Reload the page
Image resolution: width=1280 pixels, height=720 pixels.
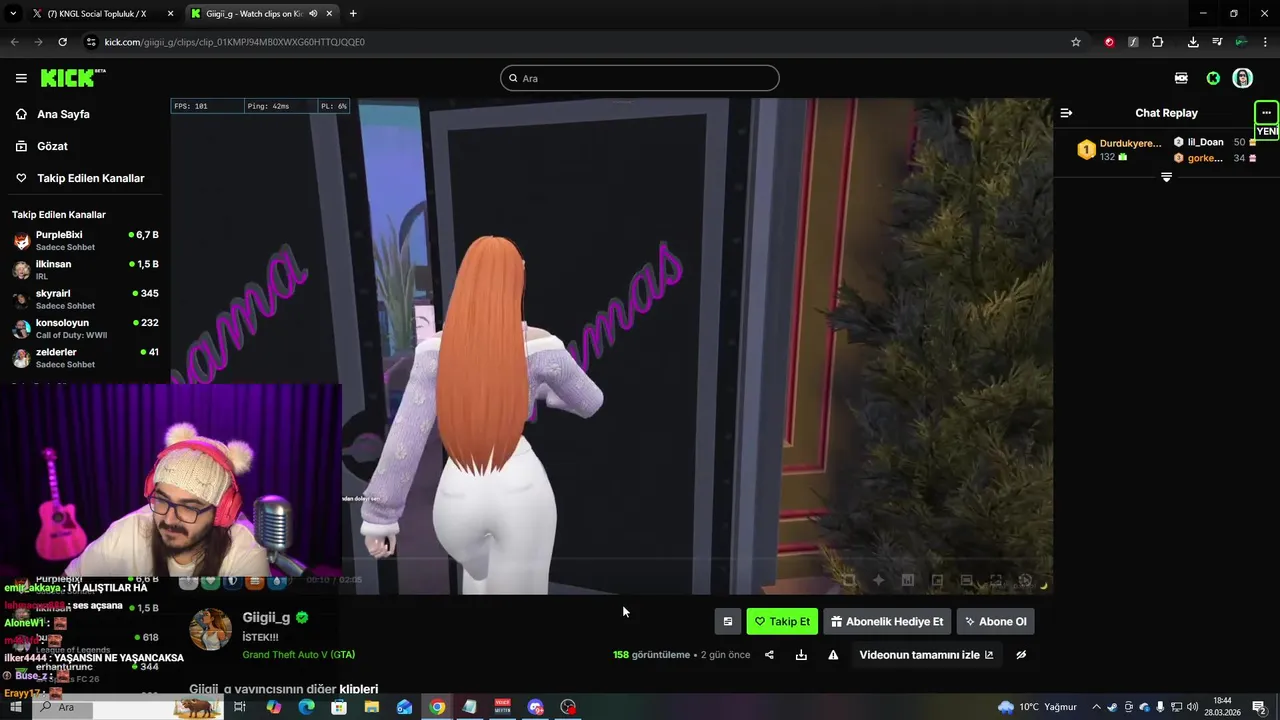(x=62, y=42)
